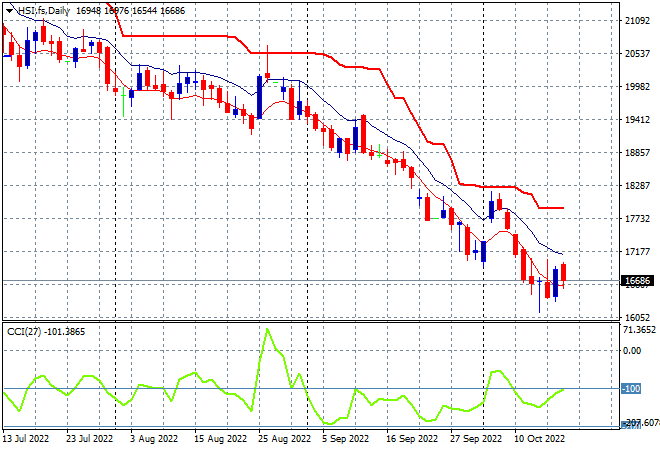
Task: Click the 17177 price axis label
Action: 637,252
